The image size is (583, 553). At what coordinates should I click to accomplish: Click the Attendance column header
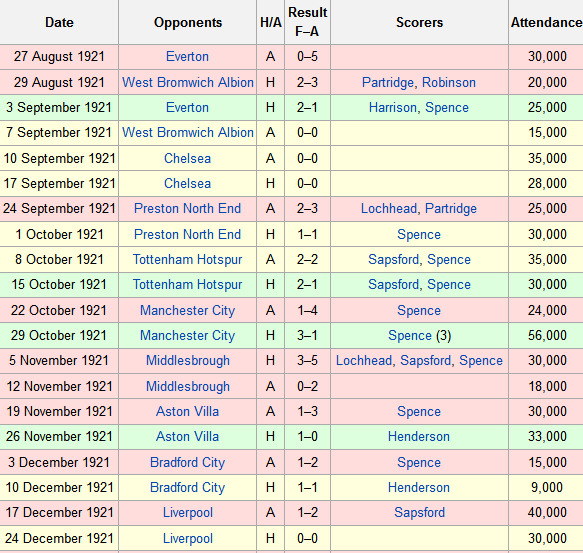(546, 22)
